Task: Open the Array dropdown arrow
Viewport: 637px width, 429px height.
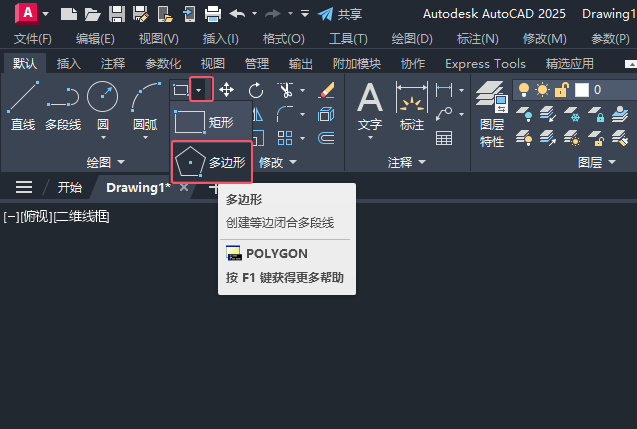Action: pyautogui.click(x=302, y=138)
